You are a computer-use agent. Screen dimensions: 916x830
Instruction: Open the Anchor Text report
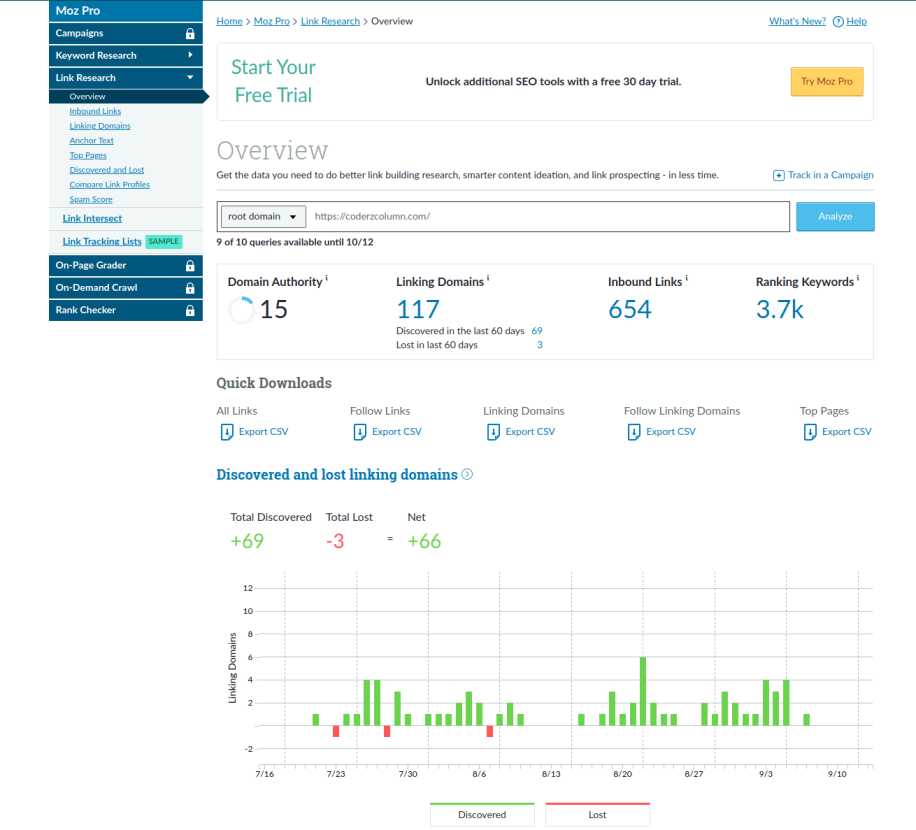[92, 140]
